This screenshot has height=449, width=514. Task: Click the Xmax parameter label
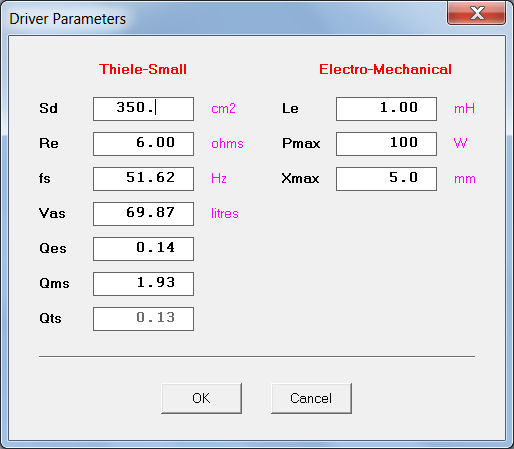(x=300, y=179)
